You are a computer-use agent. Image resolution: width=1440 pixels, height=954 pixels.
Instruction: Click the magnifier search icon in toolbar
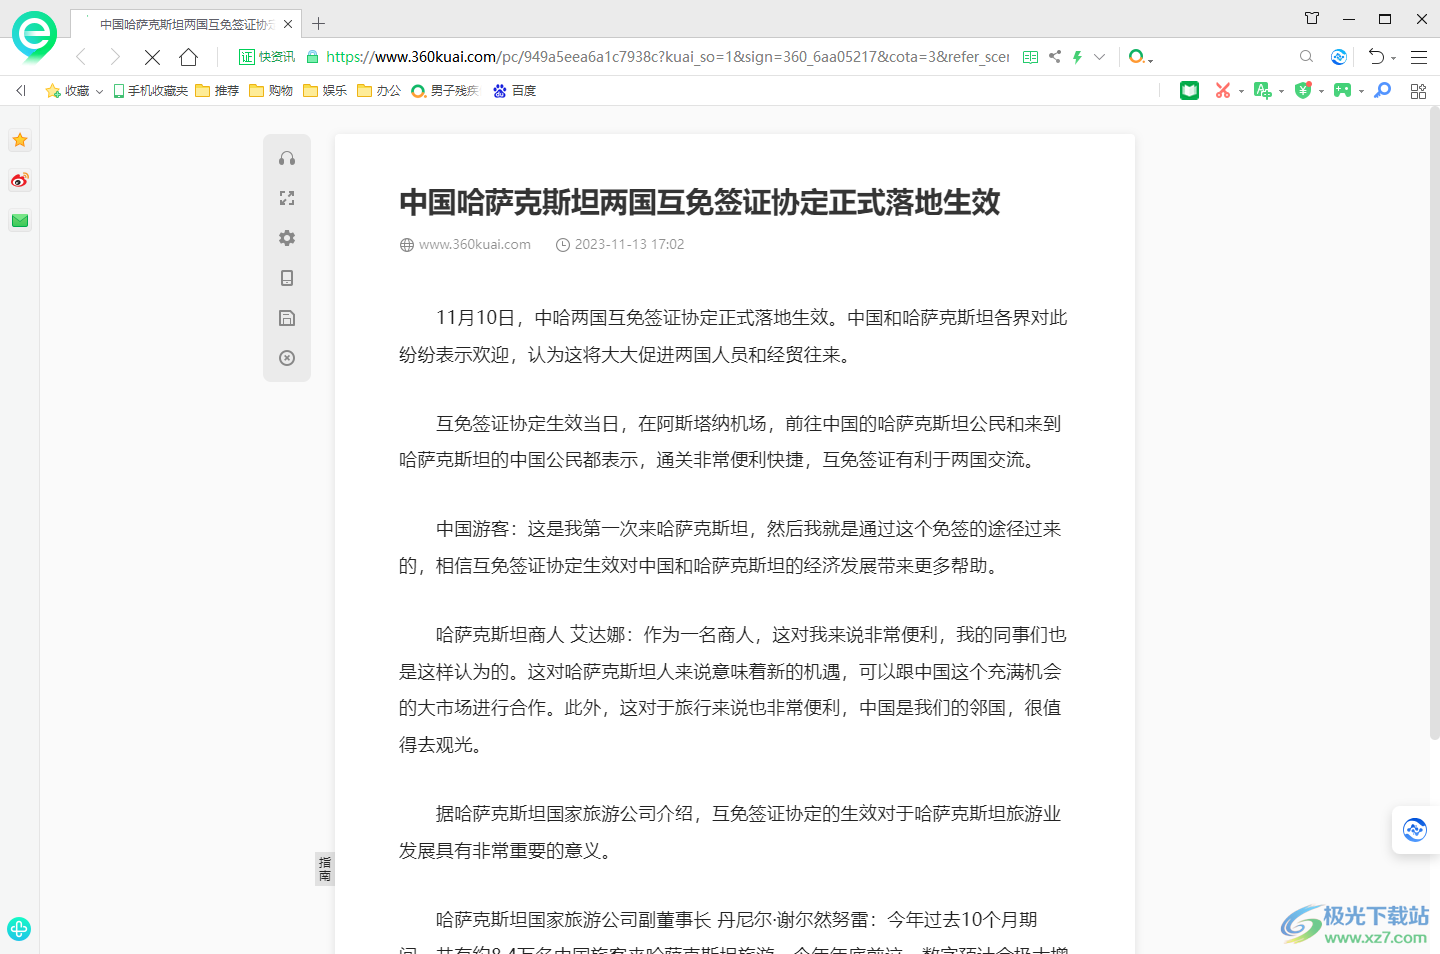1306,57
